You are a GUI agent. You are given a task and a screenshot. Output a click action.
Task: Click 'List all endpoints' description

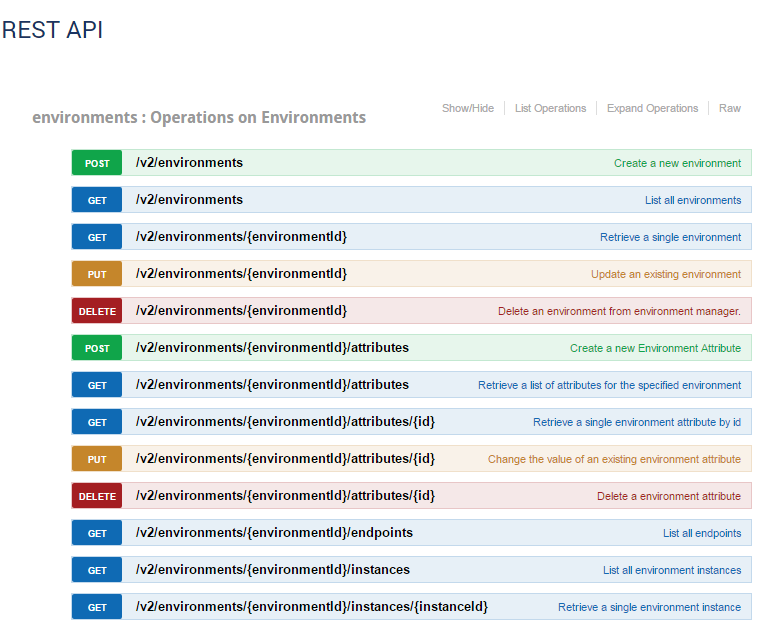point(702,533)
